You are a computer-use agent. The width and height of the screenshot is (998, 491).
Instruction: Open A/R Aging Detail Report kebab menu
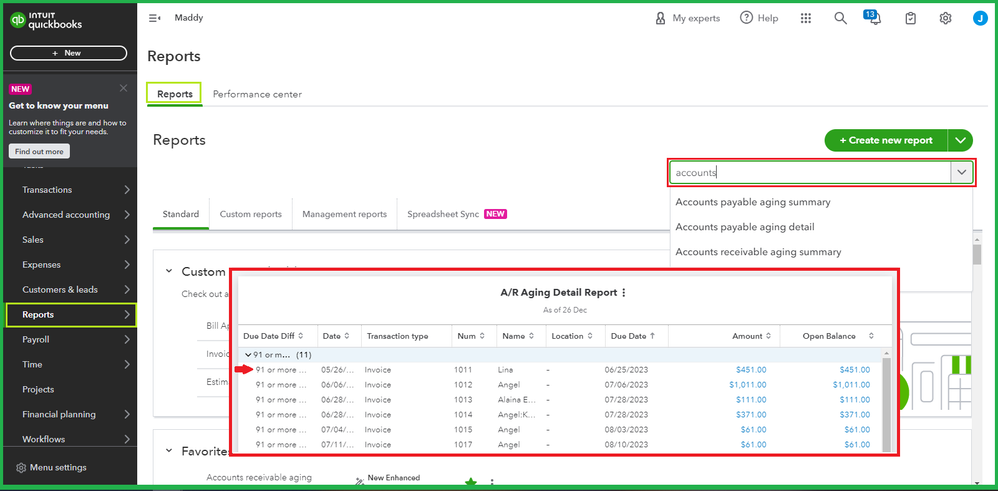pos(624,293)
